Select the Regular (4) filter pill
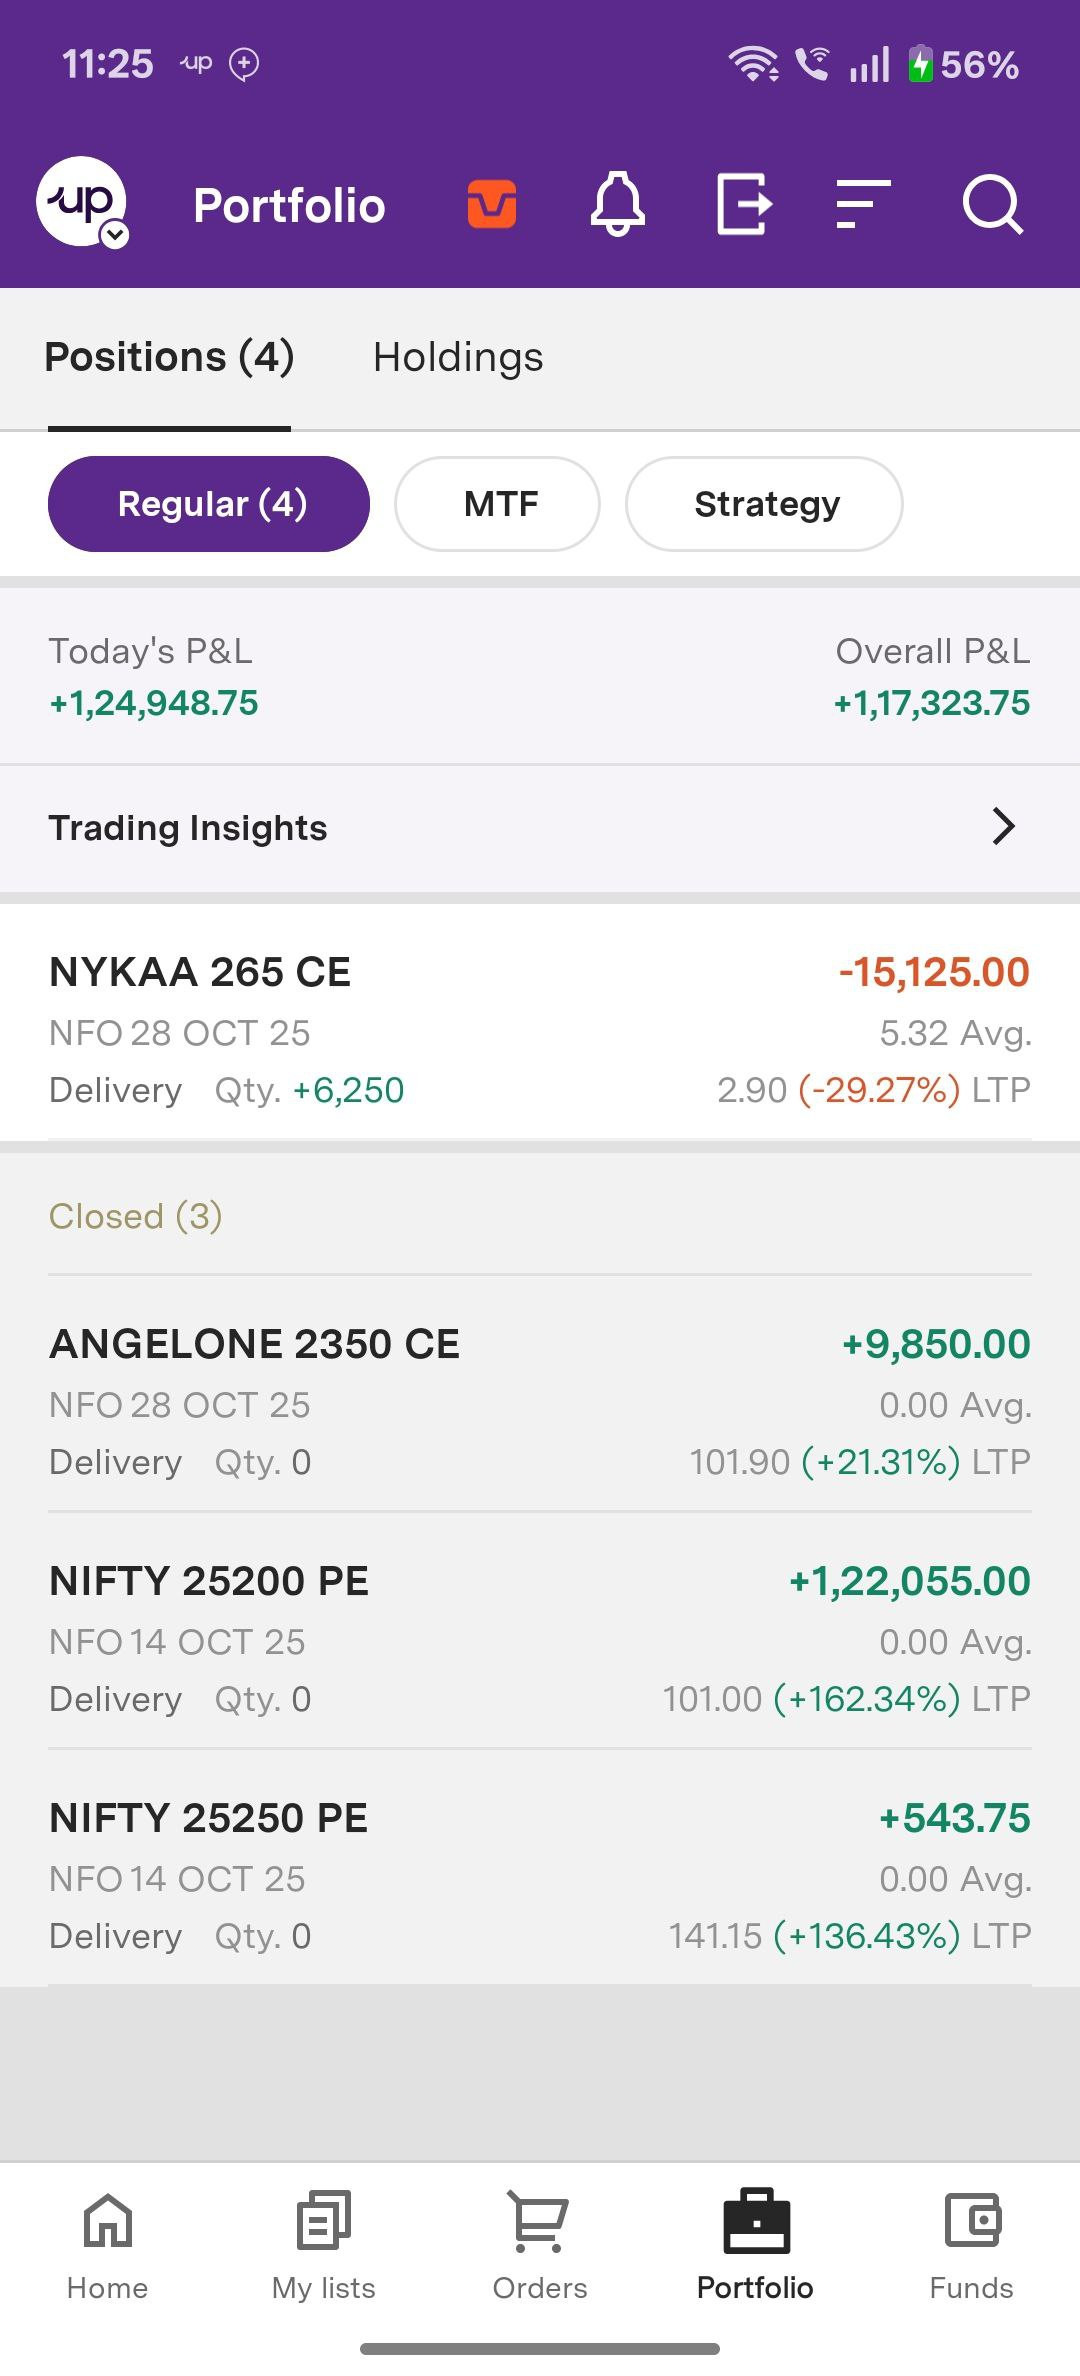 tap(209, 504)
